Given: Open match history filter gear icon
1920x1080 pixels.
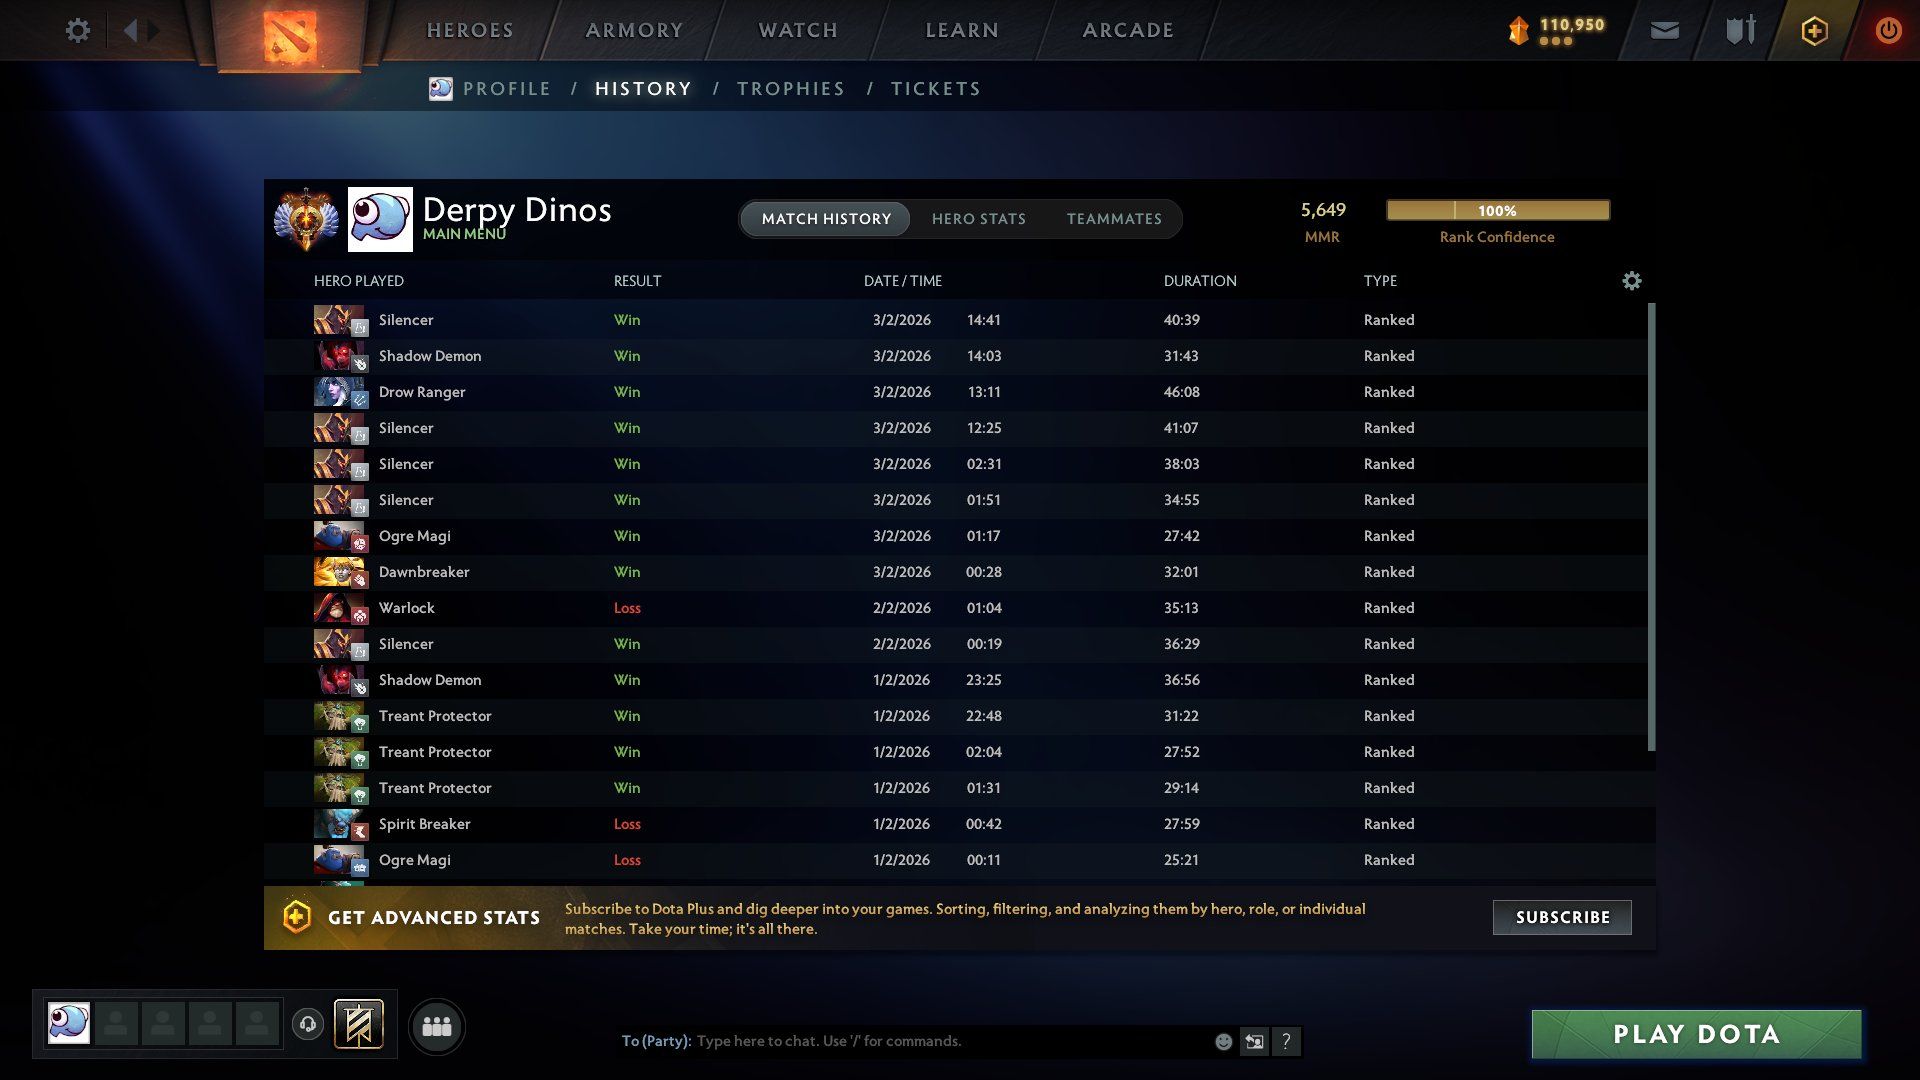Looking at the screenshot, I should tap(1631, 281).
